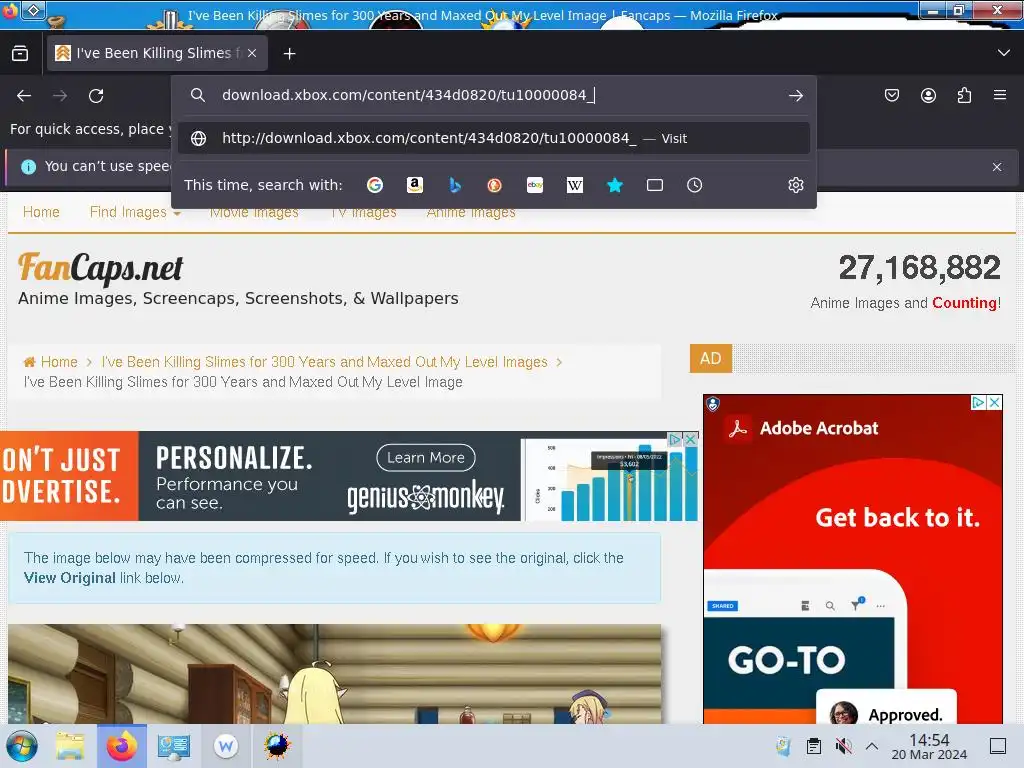Open the clipboard tray icon

click(814, 746)
